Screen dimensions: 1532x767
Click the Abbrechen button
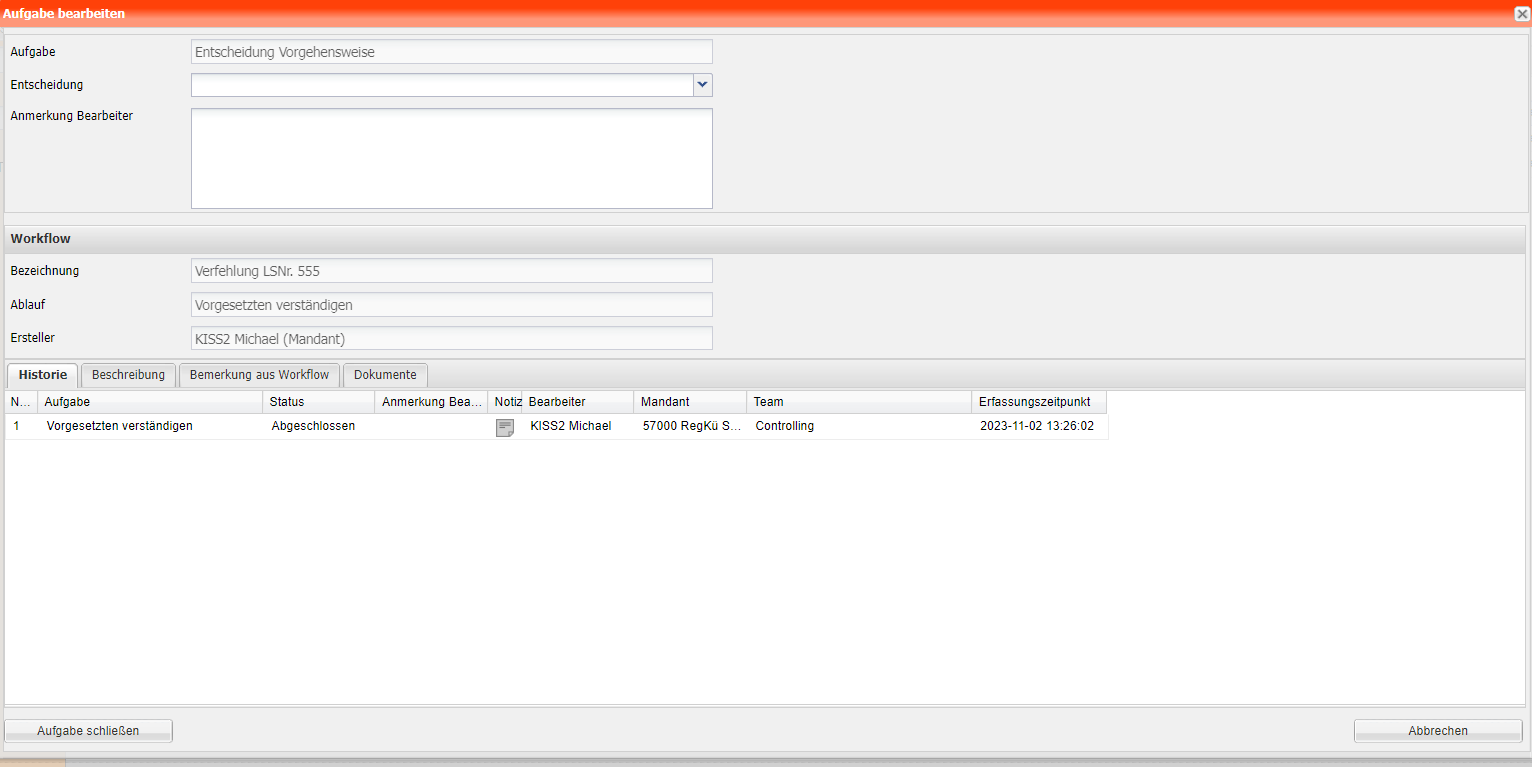1437,731
